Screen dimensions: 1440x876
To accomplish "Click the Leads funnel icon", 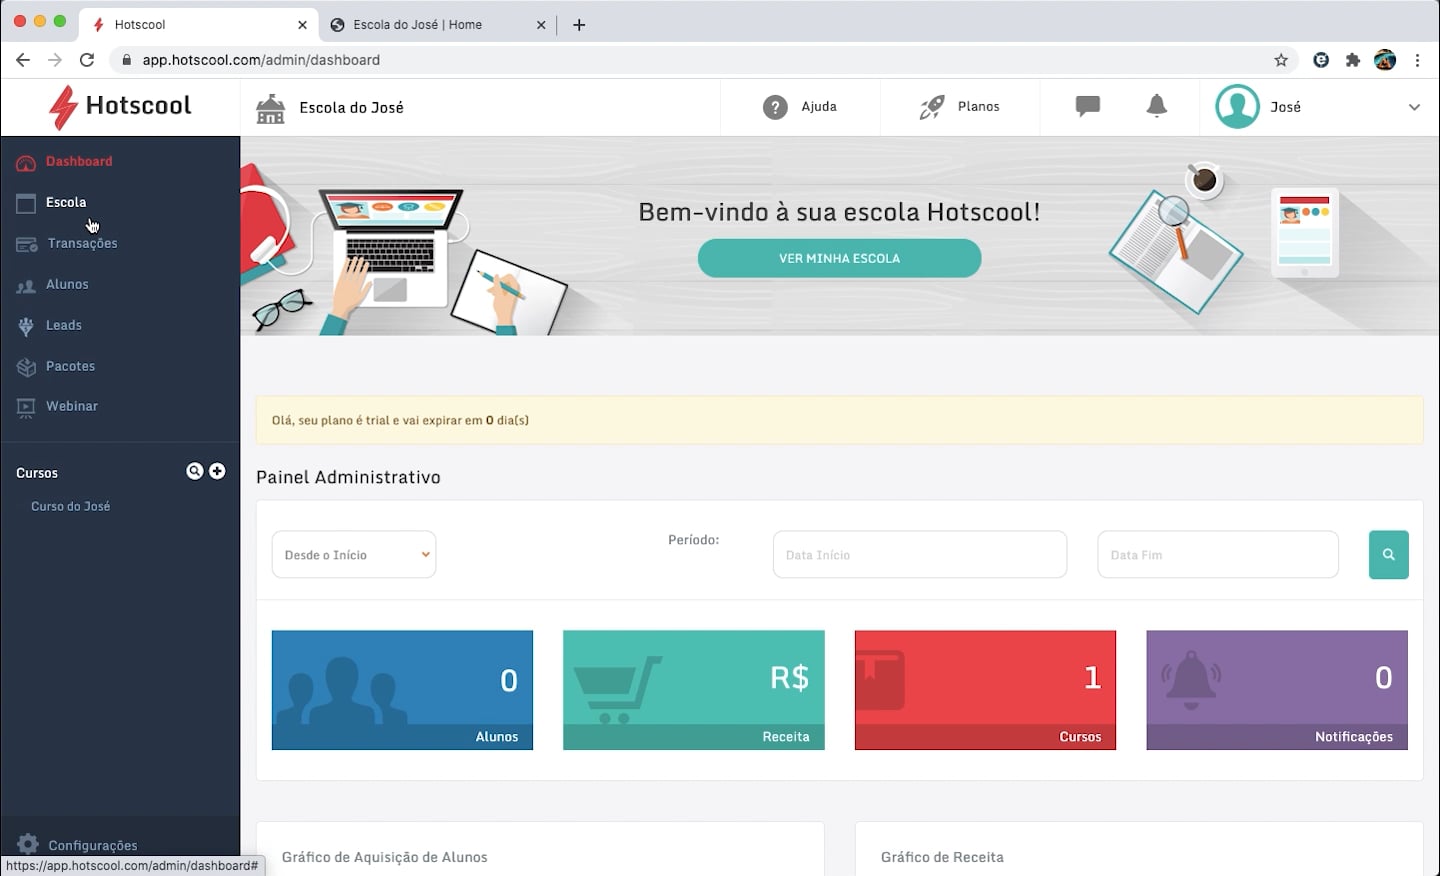I will pos(26,326).
